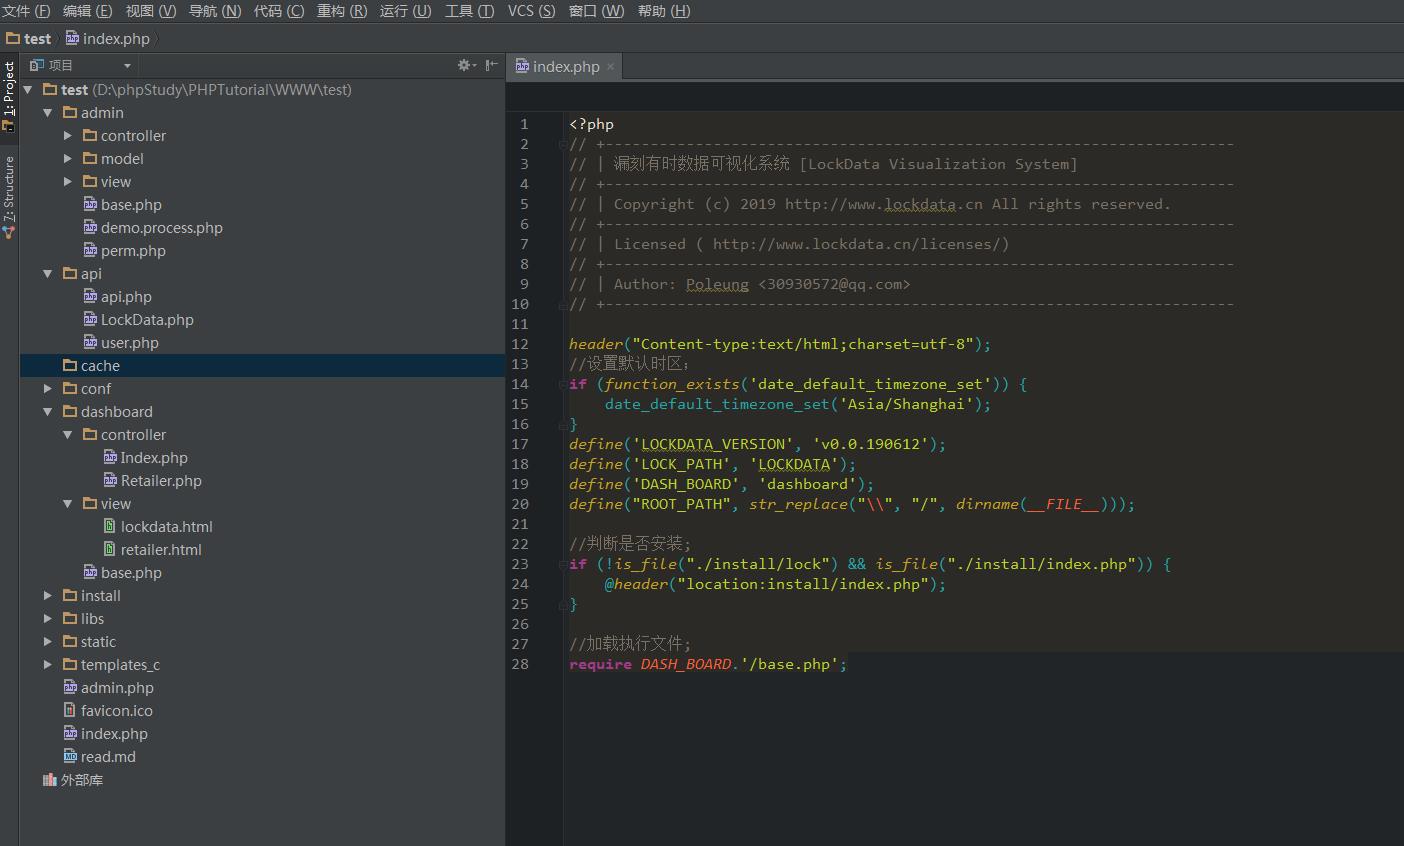The image size is (1404, 846).
Task: Click the Index.php controller file icon
Action: [110, 458]
